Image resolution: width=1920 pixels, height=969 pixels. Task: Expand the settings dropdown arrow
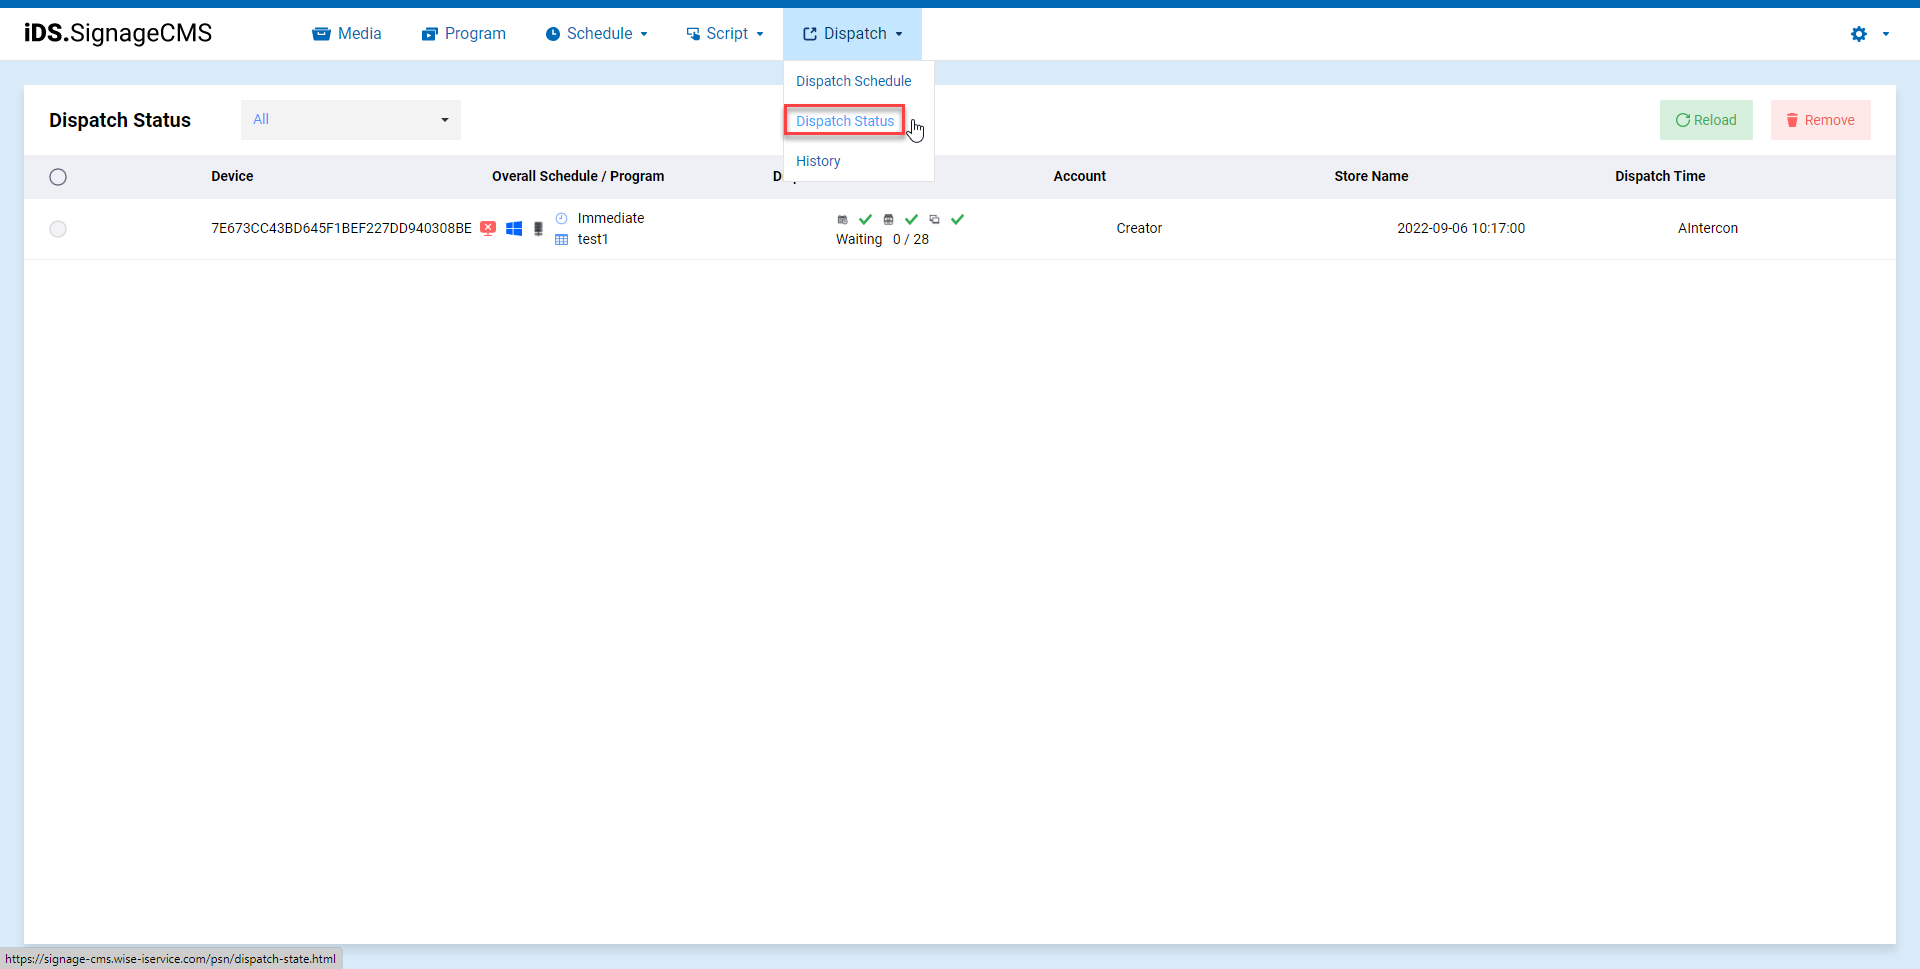1886,34
